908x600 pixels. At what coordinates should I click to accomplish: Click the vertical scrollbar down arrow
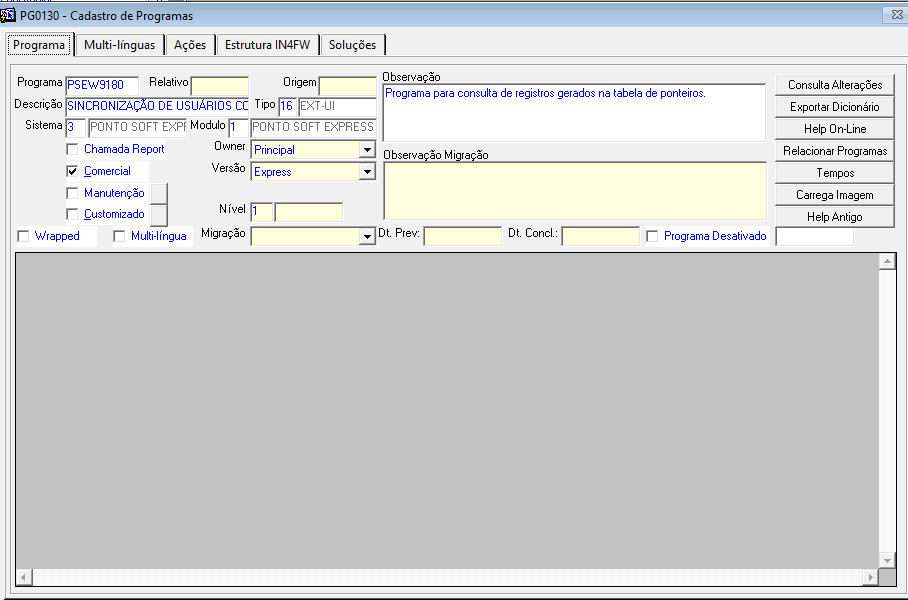click(887, 560)
